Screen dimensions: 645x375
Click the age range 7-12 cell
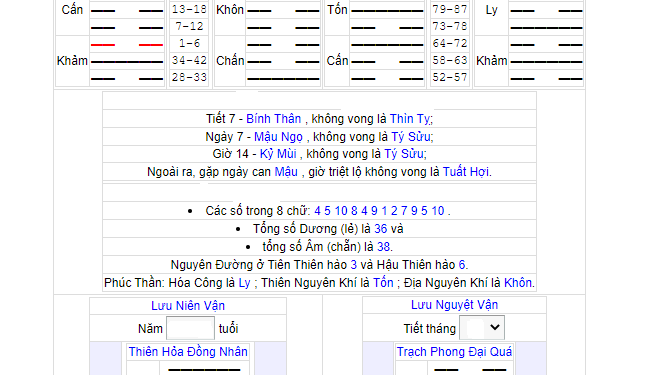189,27
